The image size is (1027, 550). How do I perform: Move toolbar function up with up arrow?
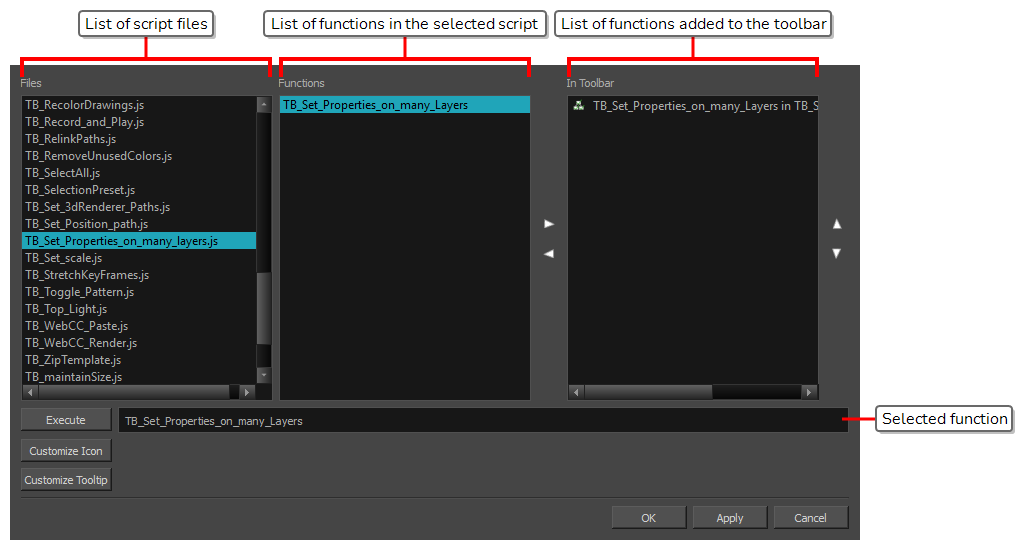(837, 224)
